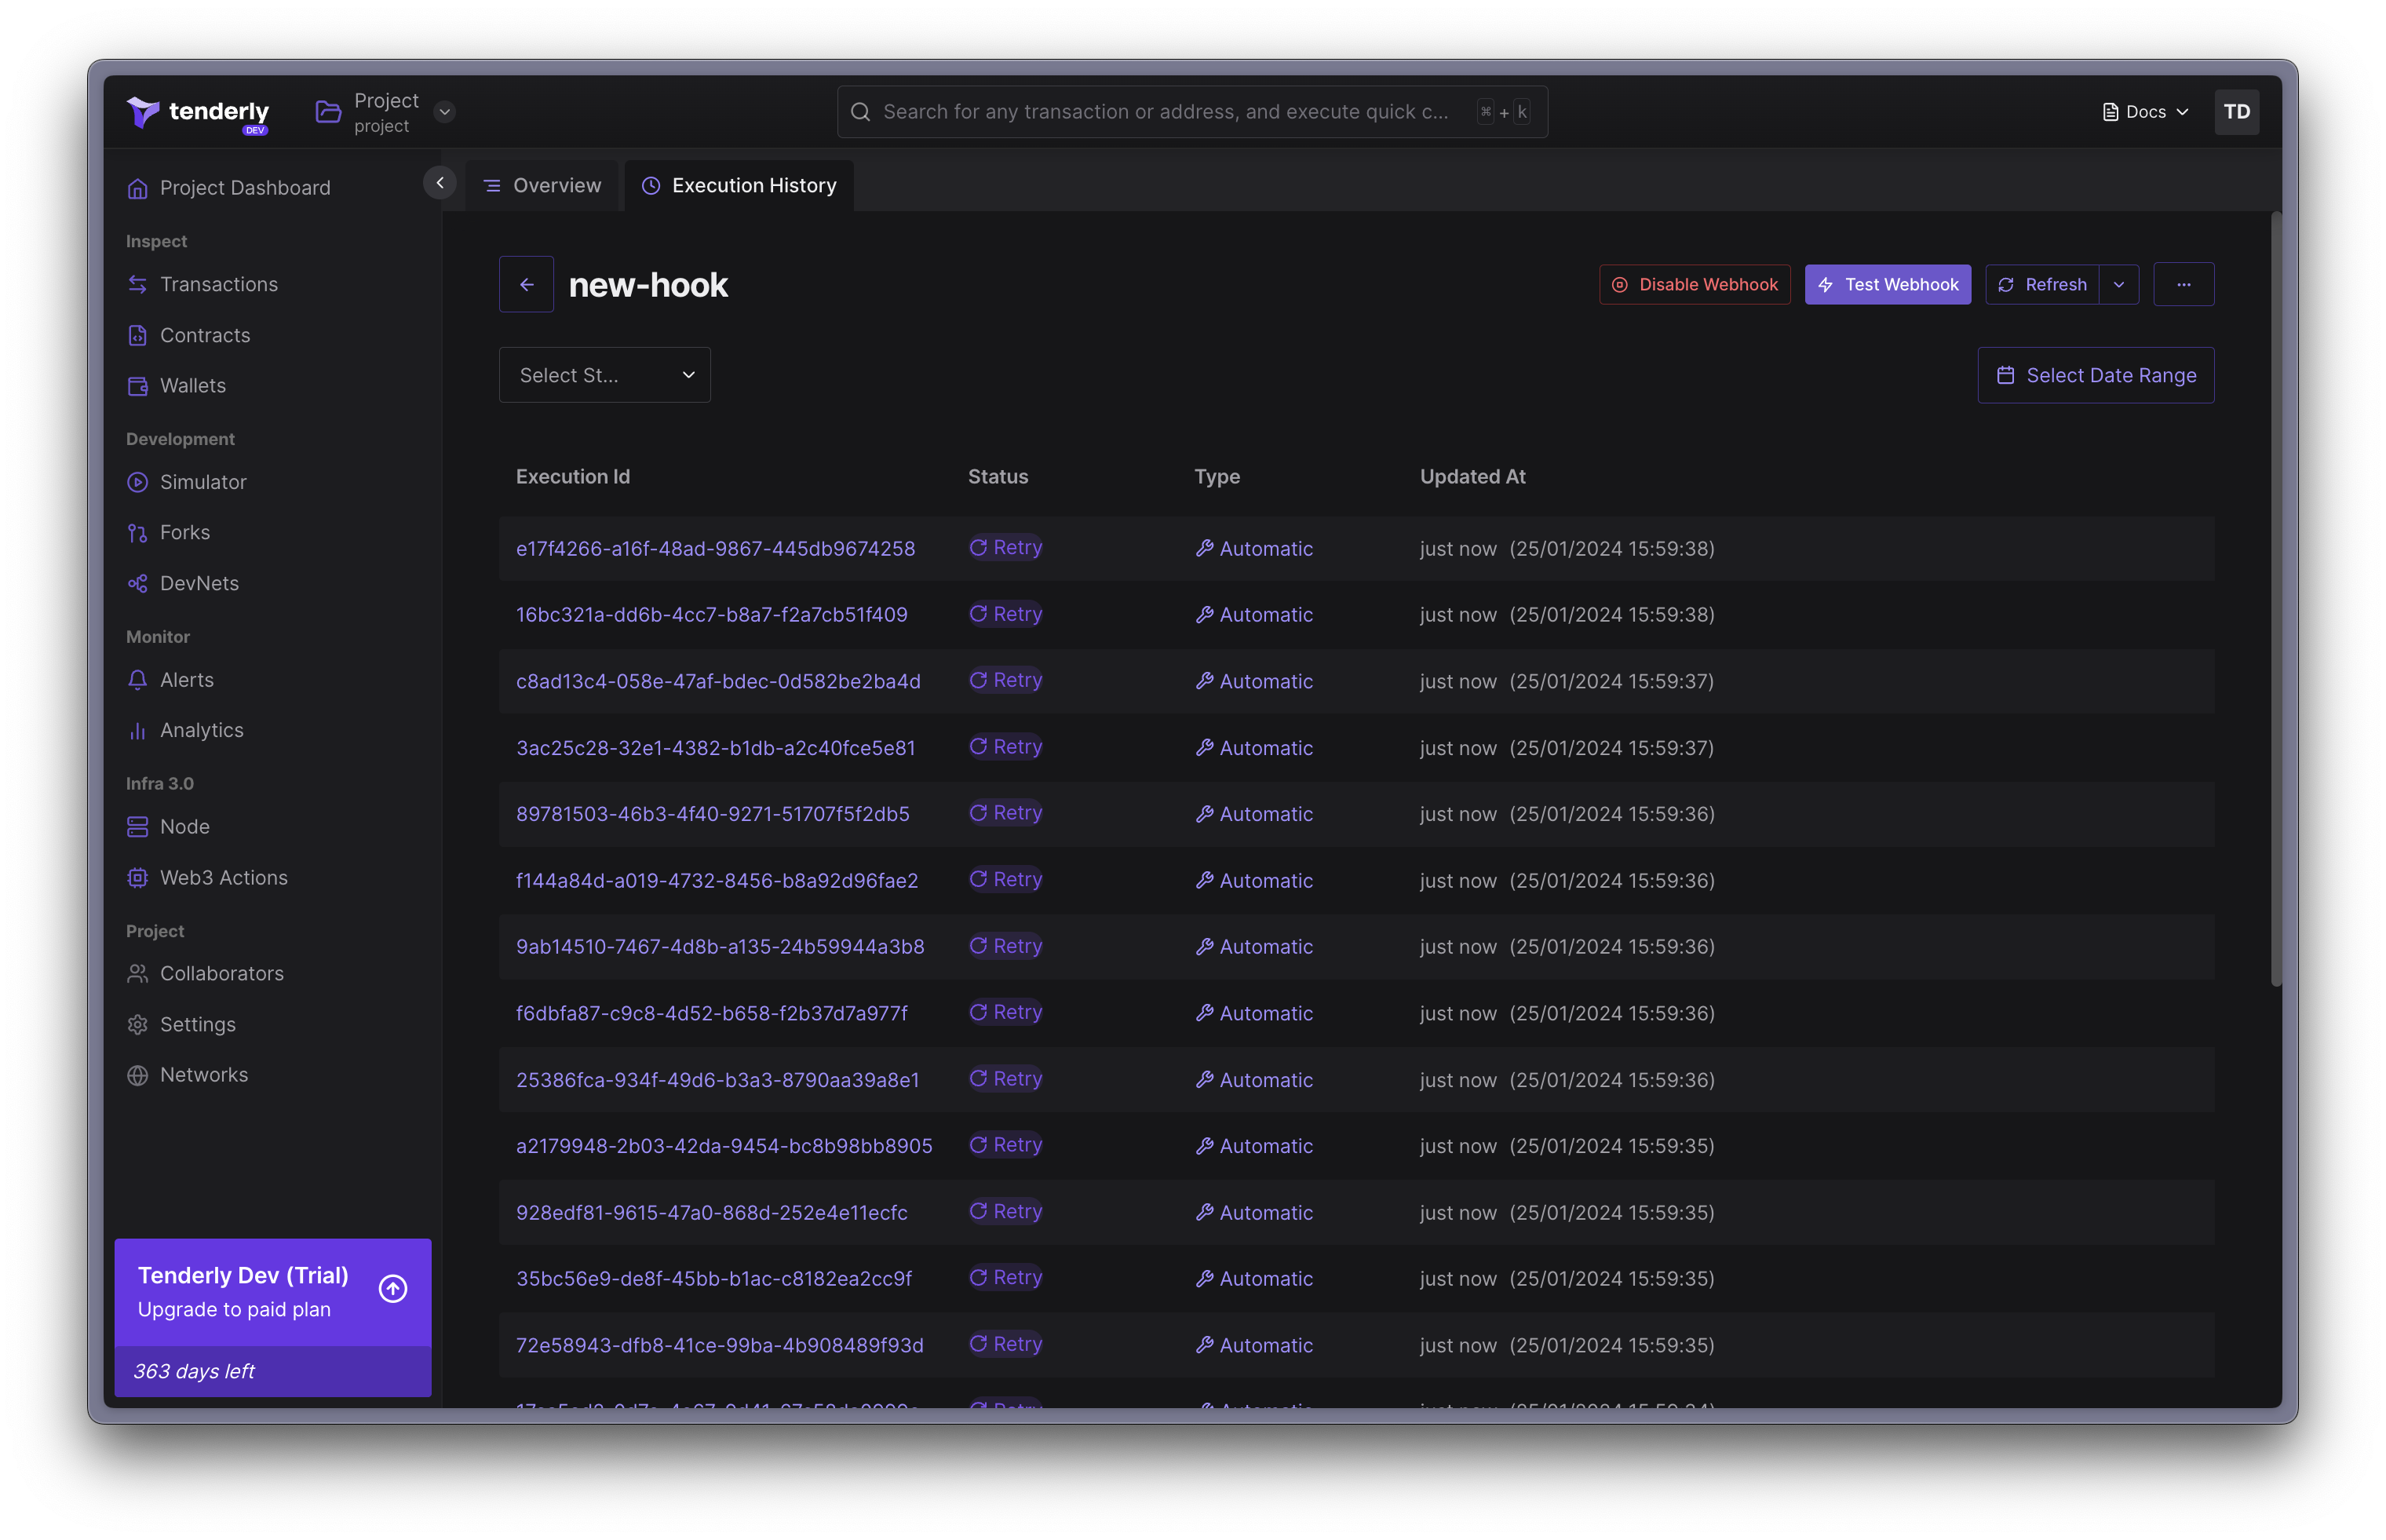Open the TD user avatar menu
The image size is (2386, 1540).
coord(2236,112)
